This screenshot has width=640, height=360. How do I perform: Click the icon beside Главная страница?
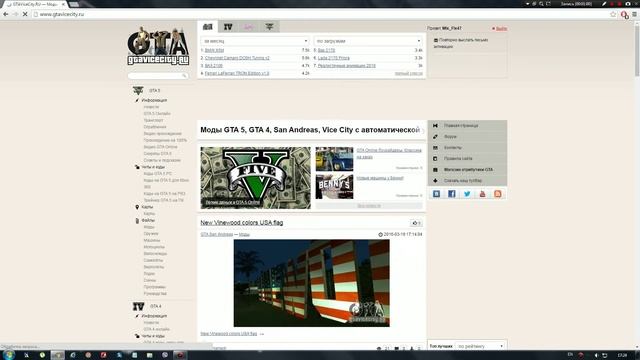pos(435,126)
